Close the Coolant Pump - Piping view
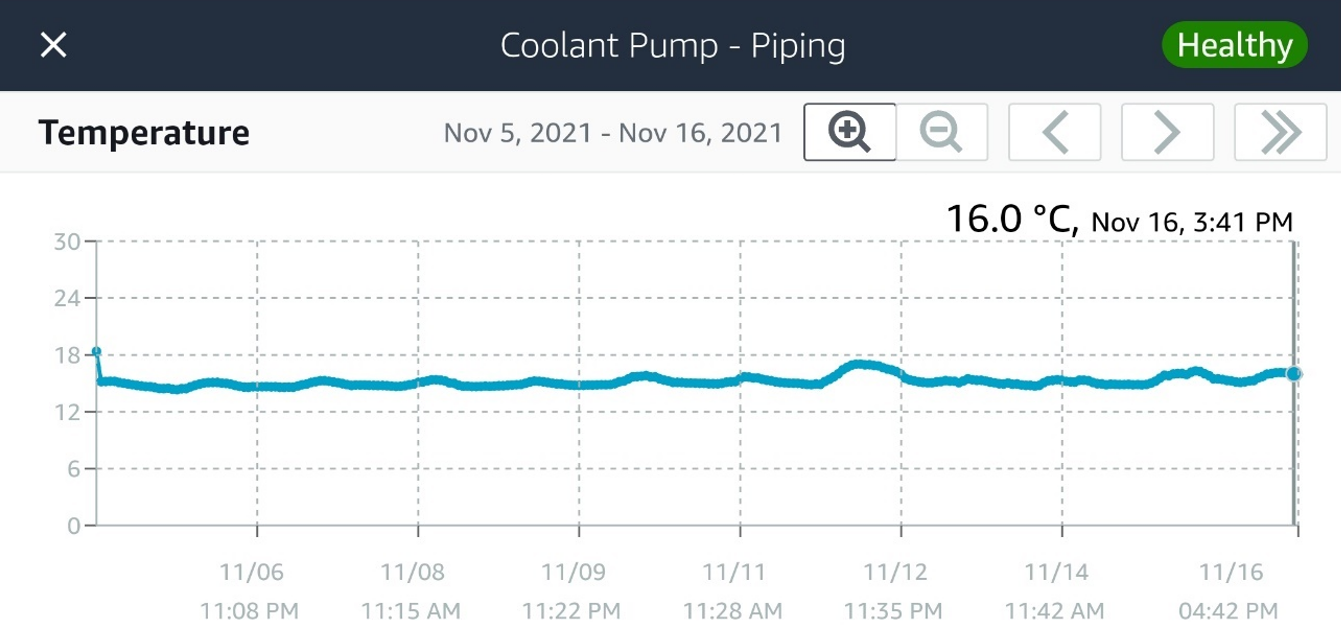 pyautogui.click(x=53, y=45)
